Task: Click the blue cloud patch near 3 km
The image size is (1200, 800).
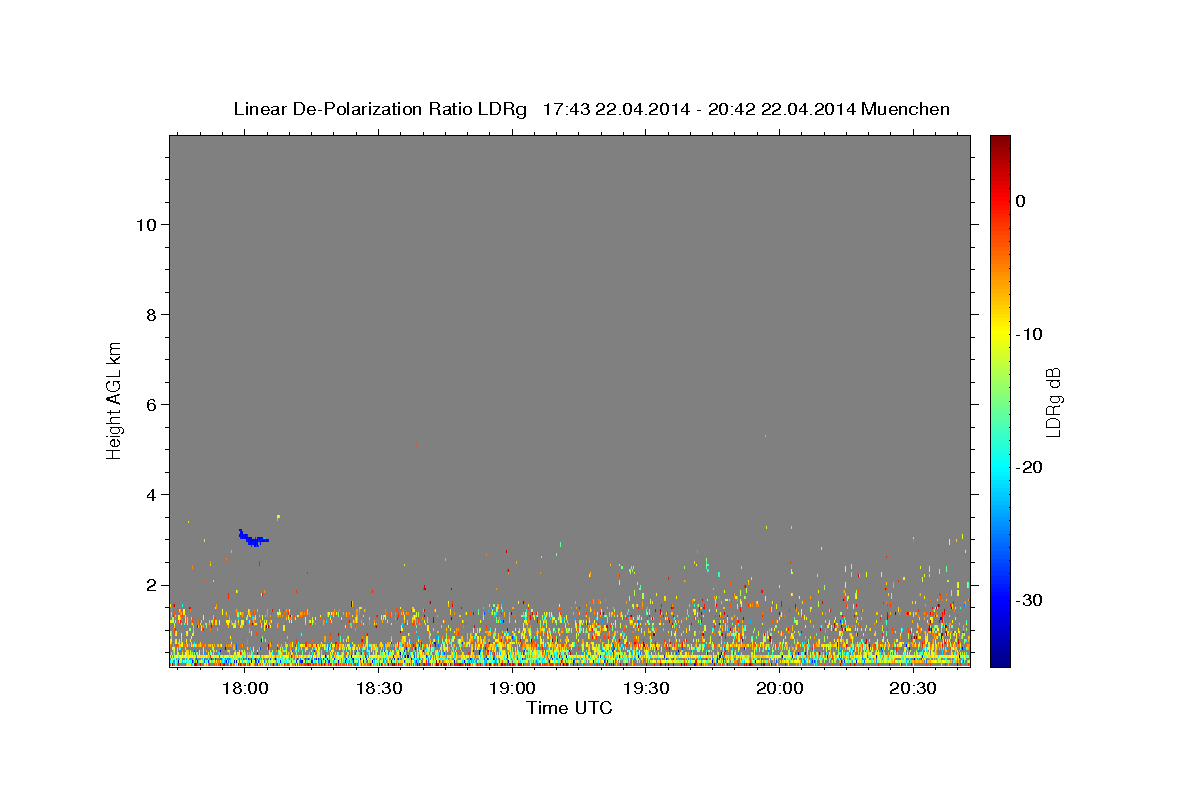Action: (x=253, y=539)
